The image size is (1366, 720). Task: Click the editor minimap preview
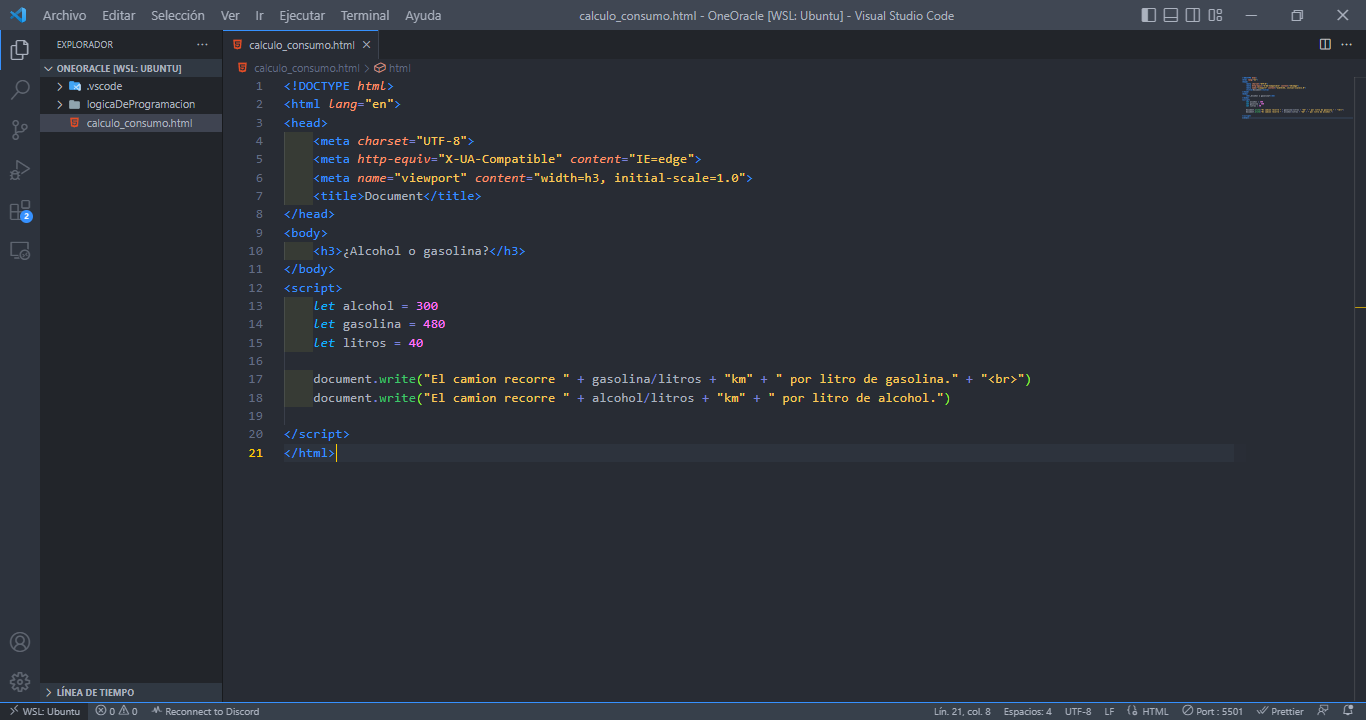point(1298,97)
